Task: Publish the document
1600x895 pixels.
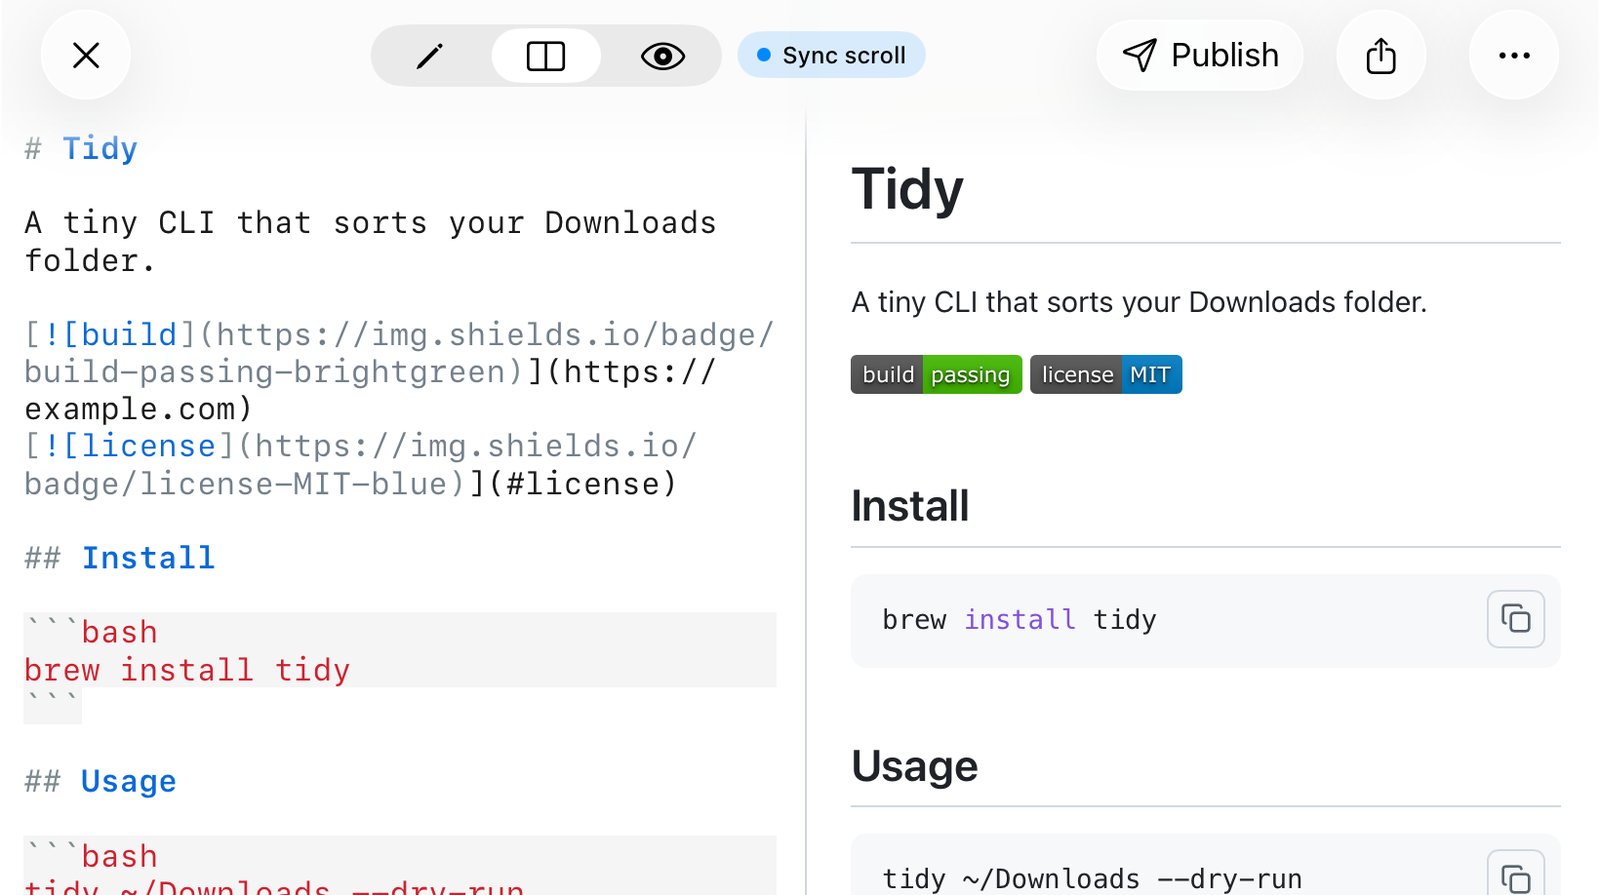Action: coord(1200,55)
